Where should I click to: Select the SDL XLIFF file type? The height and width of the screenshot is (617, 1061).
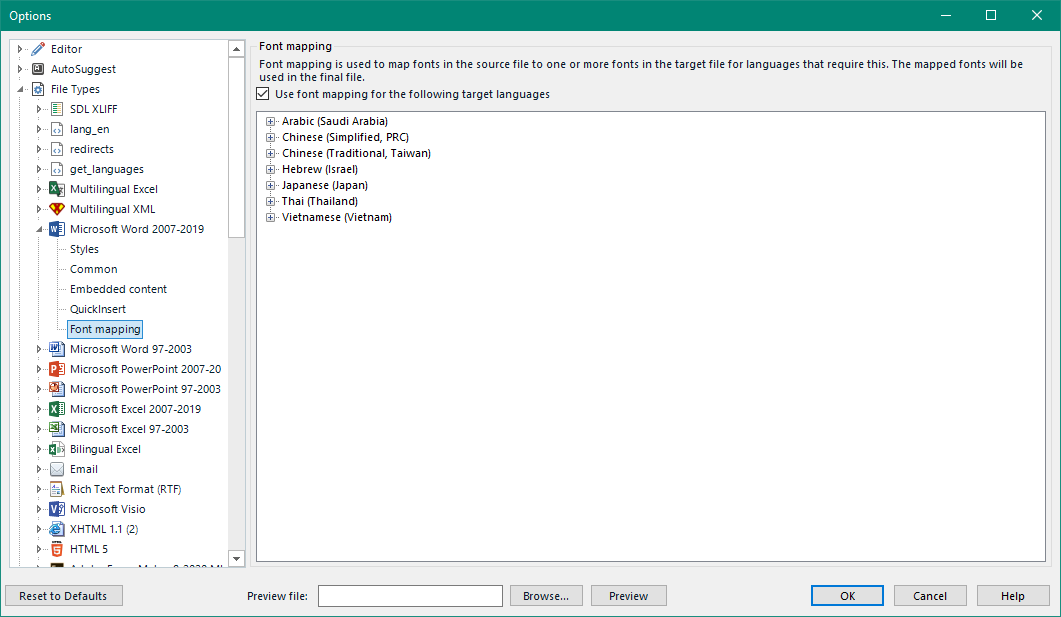tap(93, 109)
